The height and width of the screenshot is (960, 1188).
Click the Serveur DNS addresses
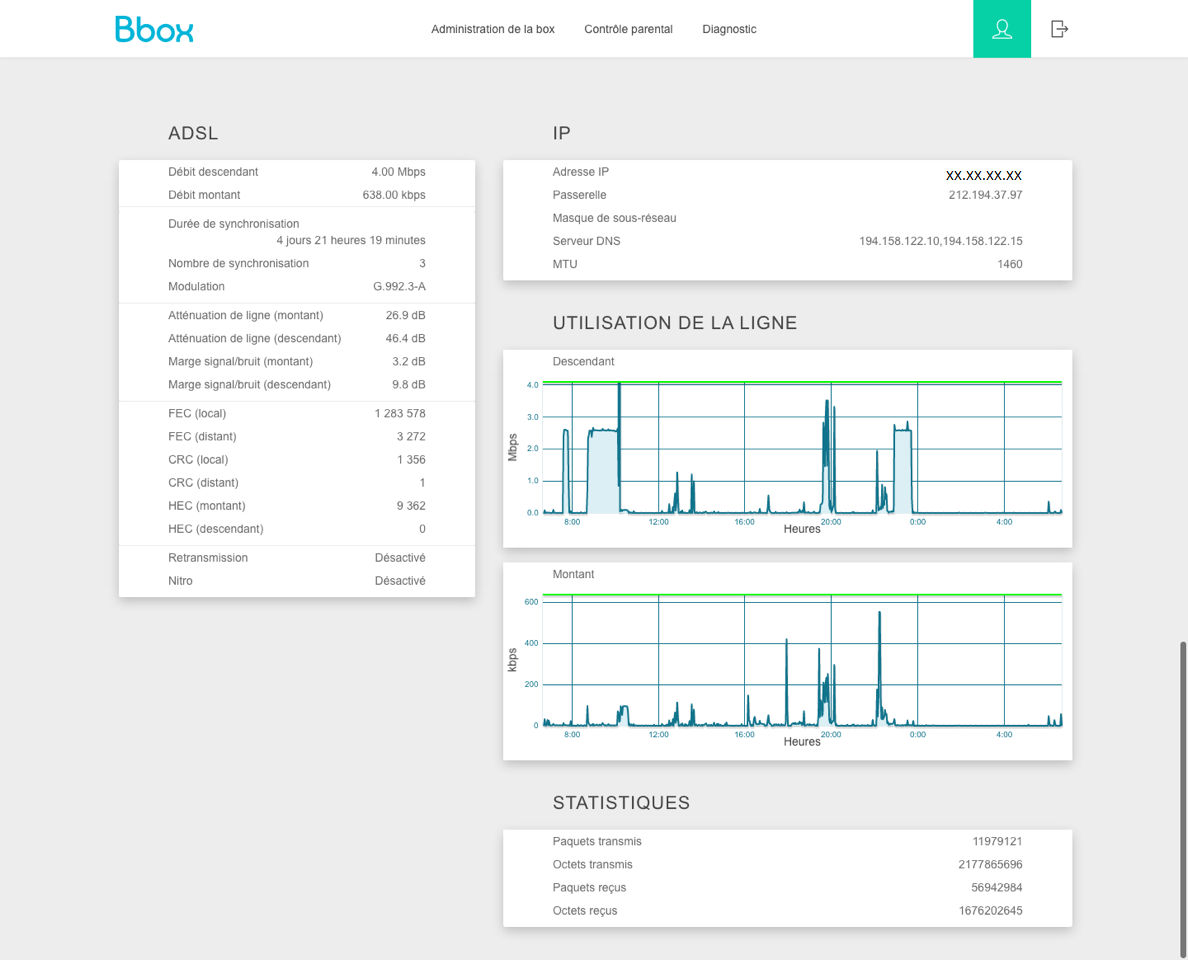940,241
